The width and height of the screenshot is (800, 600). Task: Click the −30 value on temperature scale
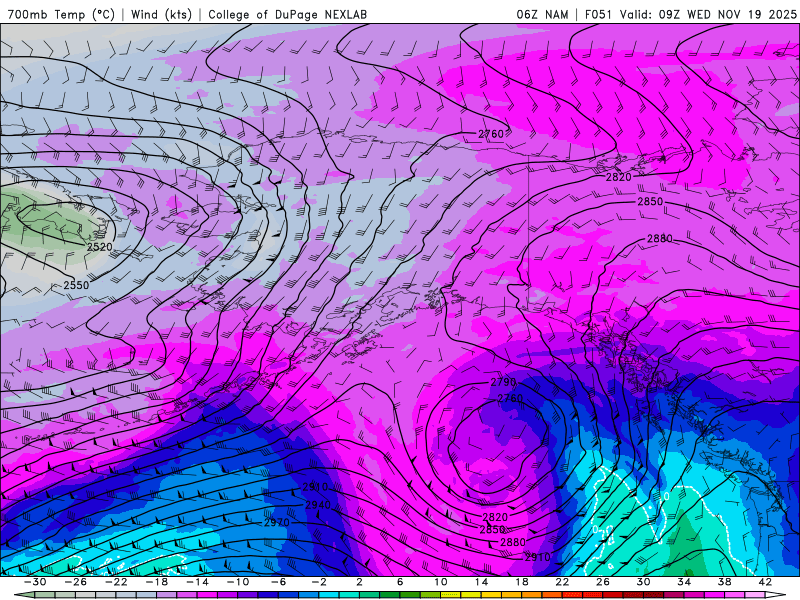point(35,582)
